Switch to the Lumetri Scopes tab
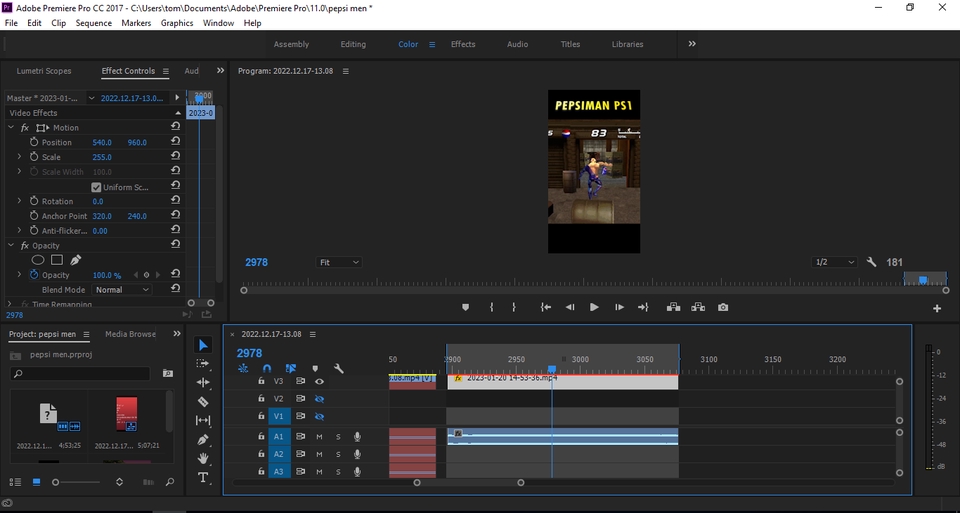 click(44, 71)
